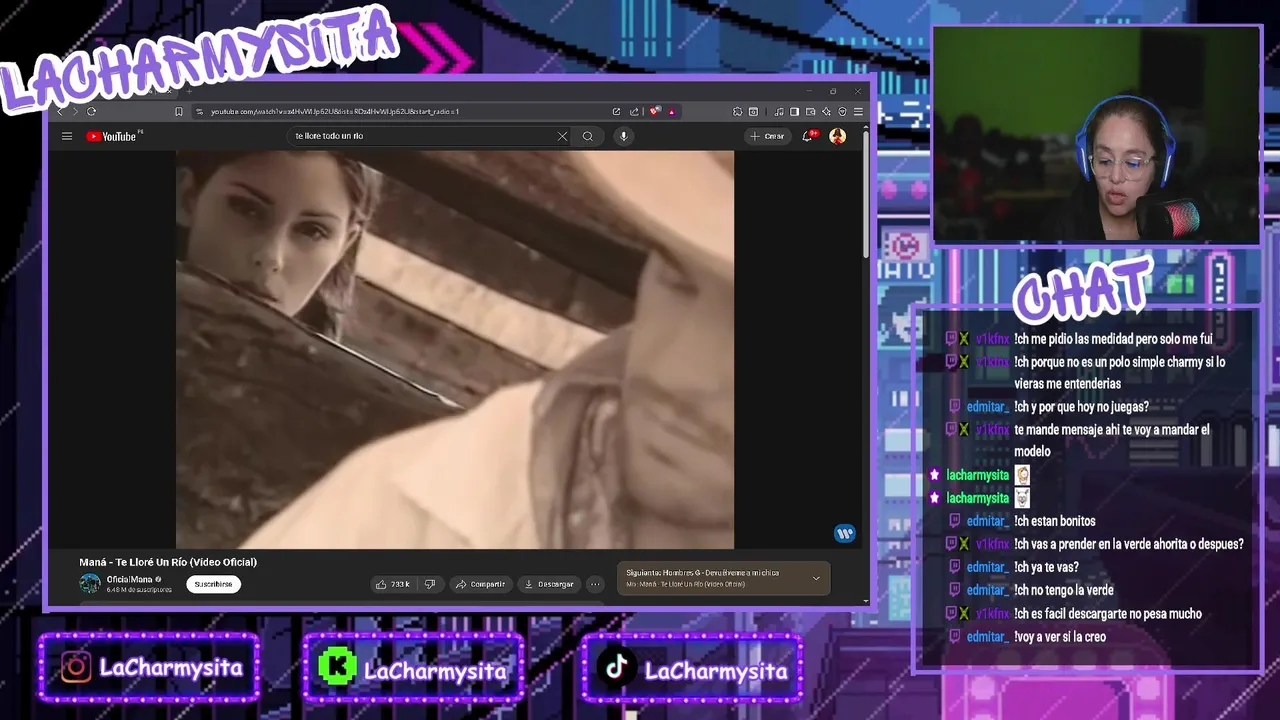1280x720 pixels.
Task: Open browser main menu button
Action: pos(858,111)
